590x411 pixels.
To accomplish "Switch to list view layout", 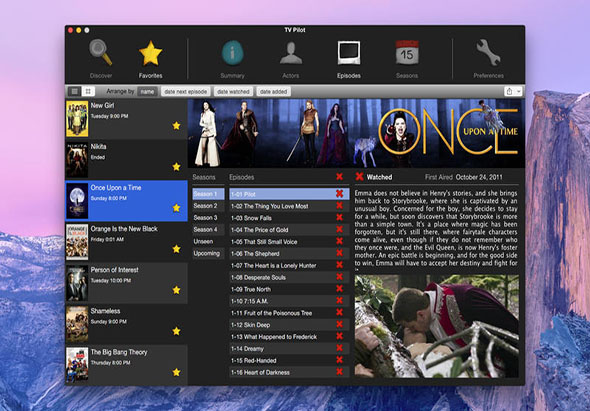I will [75, 91].
